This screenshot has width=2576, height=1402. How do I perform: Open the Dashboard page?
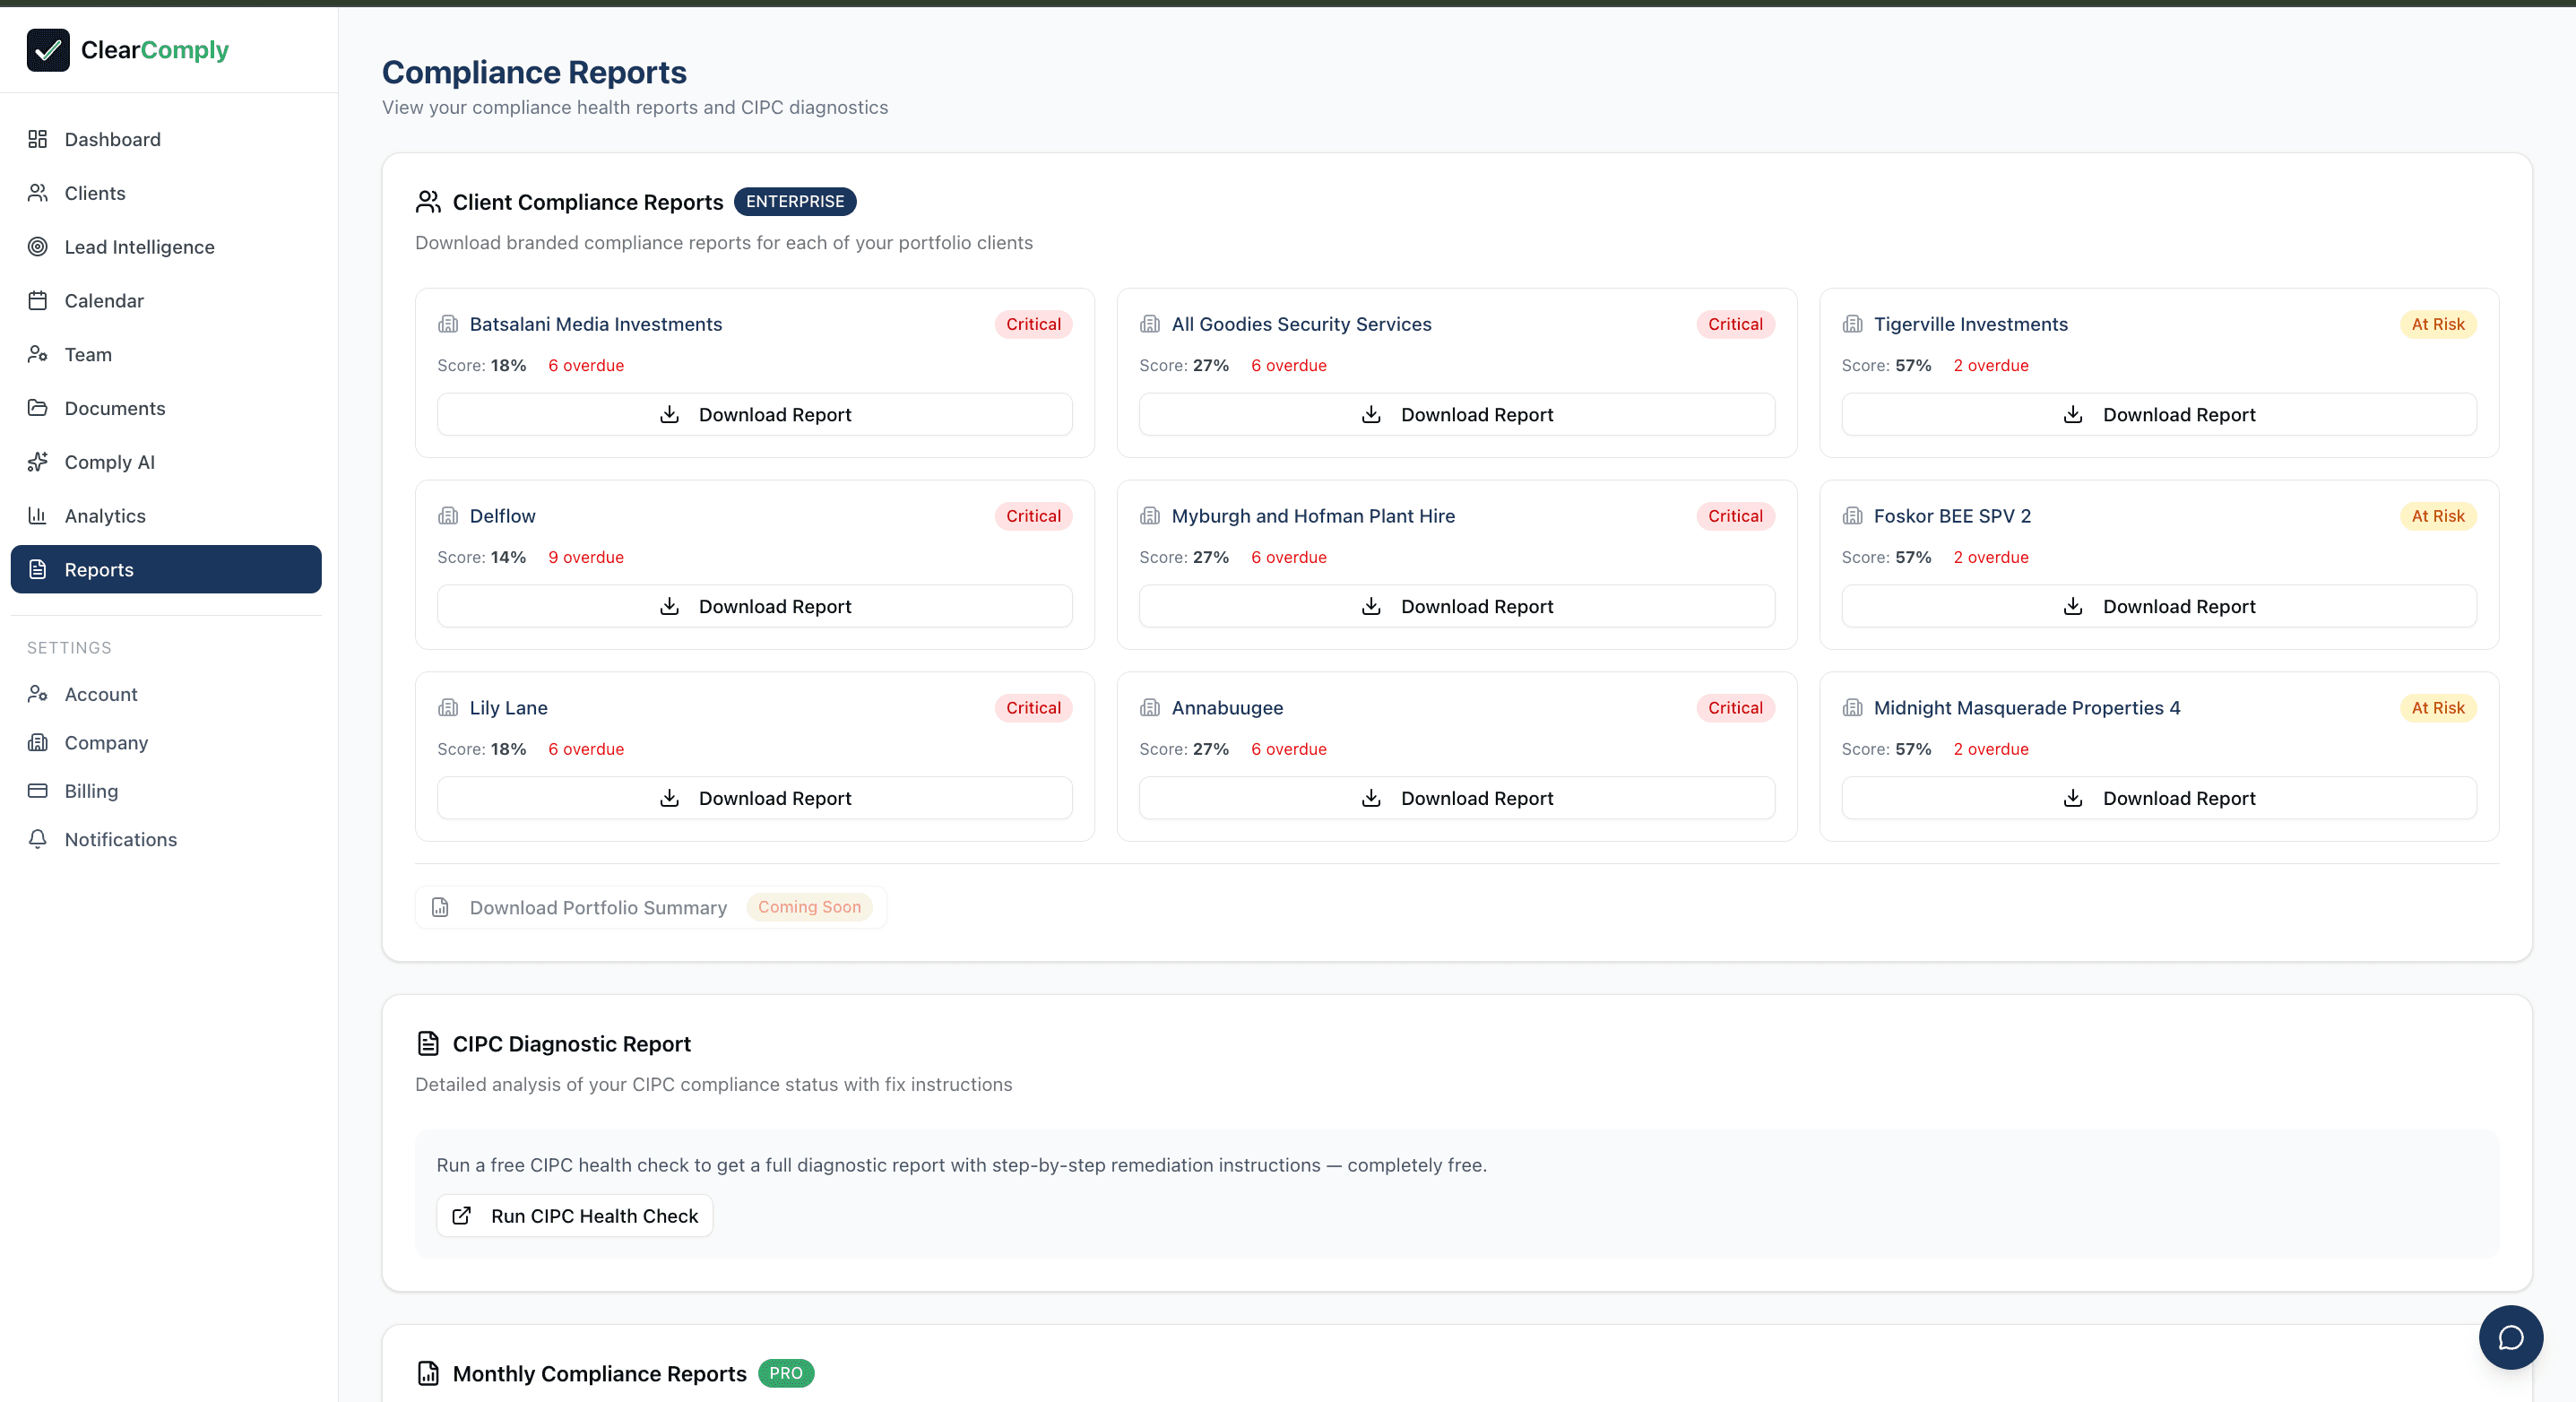click(166, 139)
